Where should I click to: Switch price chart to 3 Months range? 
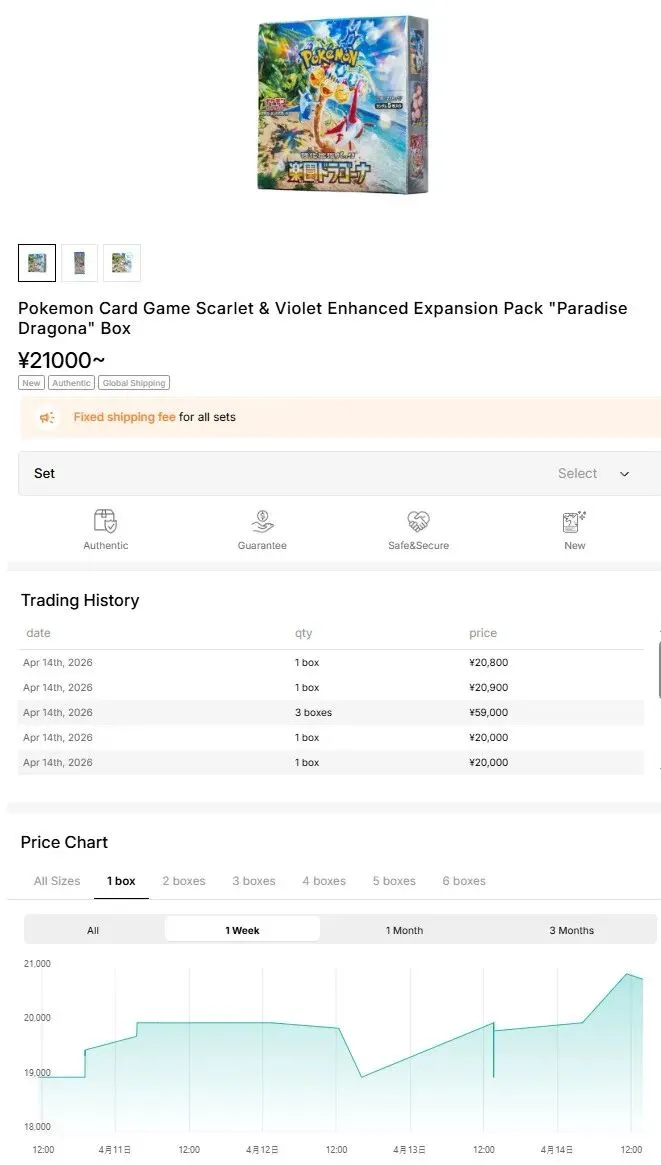[571, 930]
